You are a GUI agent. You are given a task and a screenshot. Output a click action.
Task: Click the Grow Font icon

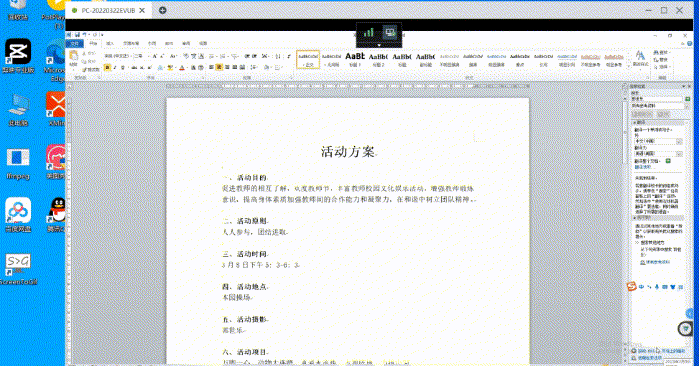[x=154, y=56]
